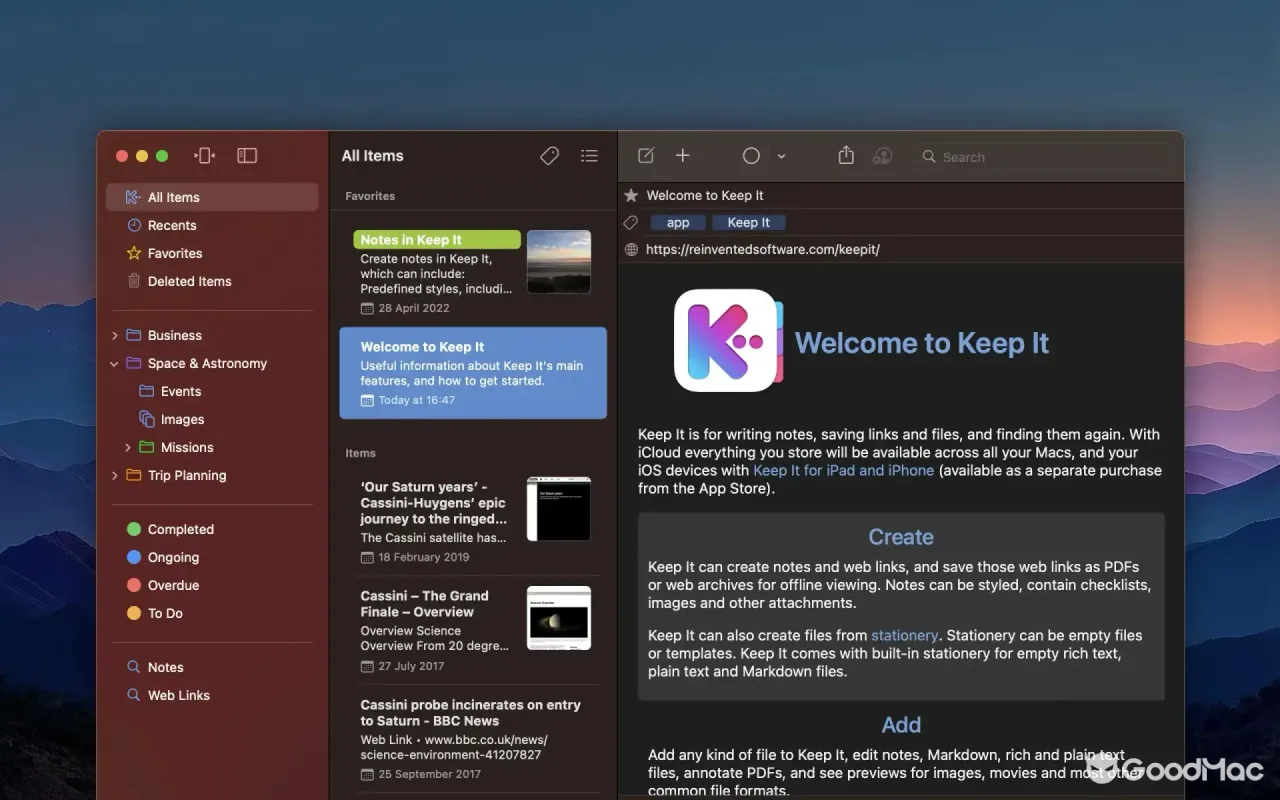Toggle the sidebar visibility button

click(247, 155)
